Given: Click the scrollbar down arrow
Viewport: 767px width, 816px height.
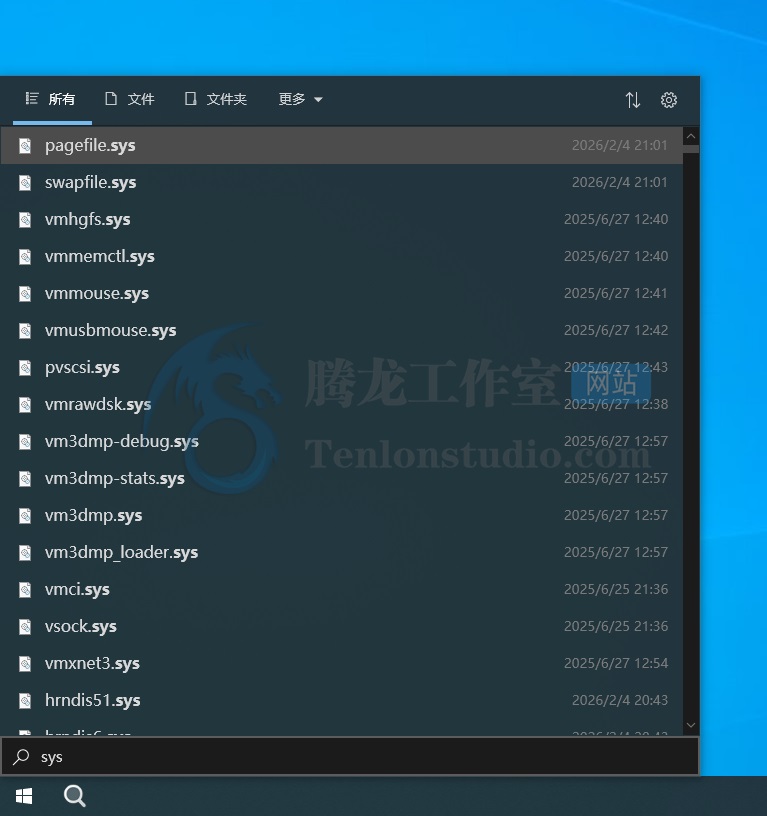Looking at the screenshot, I should pyautogui.click(x=691, y=725).
